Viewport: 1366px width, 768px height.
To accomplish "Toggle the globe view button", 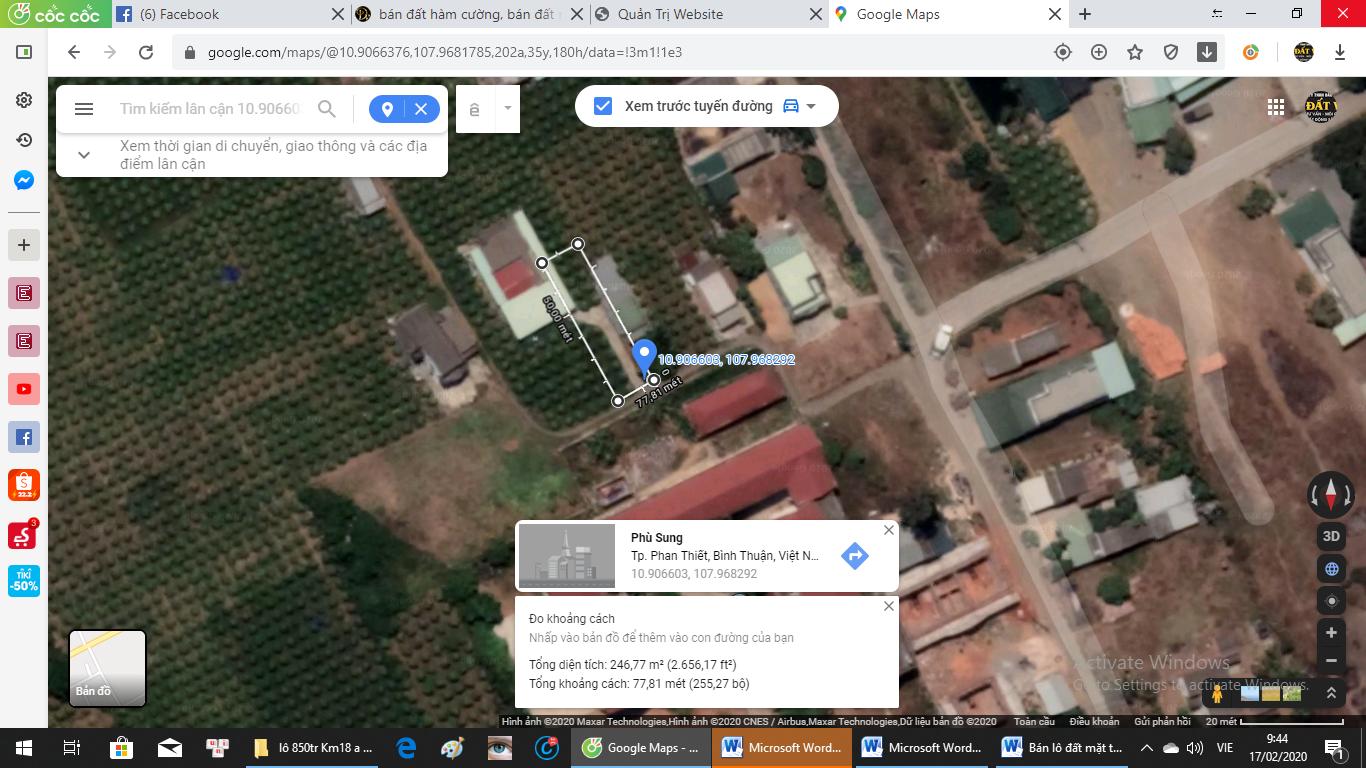I will [x=1331, y=569].
